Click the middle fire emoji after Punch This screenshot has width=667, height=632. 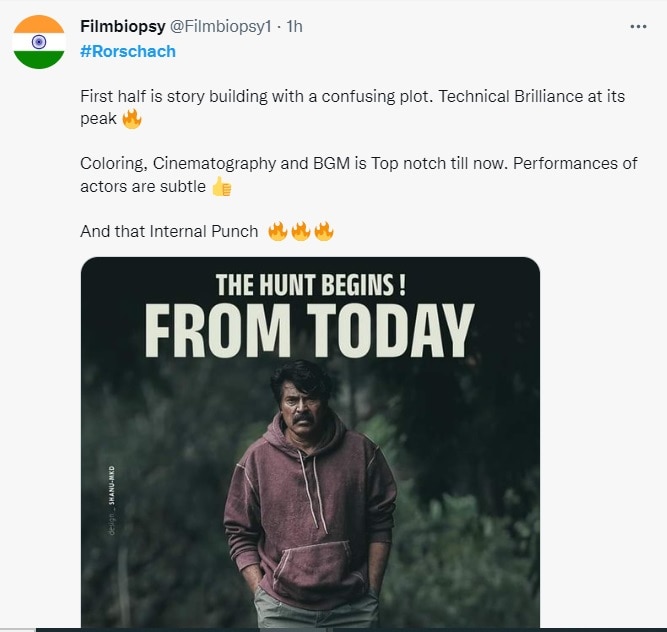[301, 232]
